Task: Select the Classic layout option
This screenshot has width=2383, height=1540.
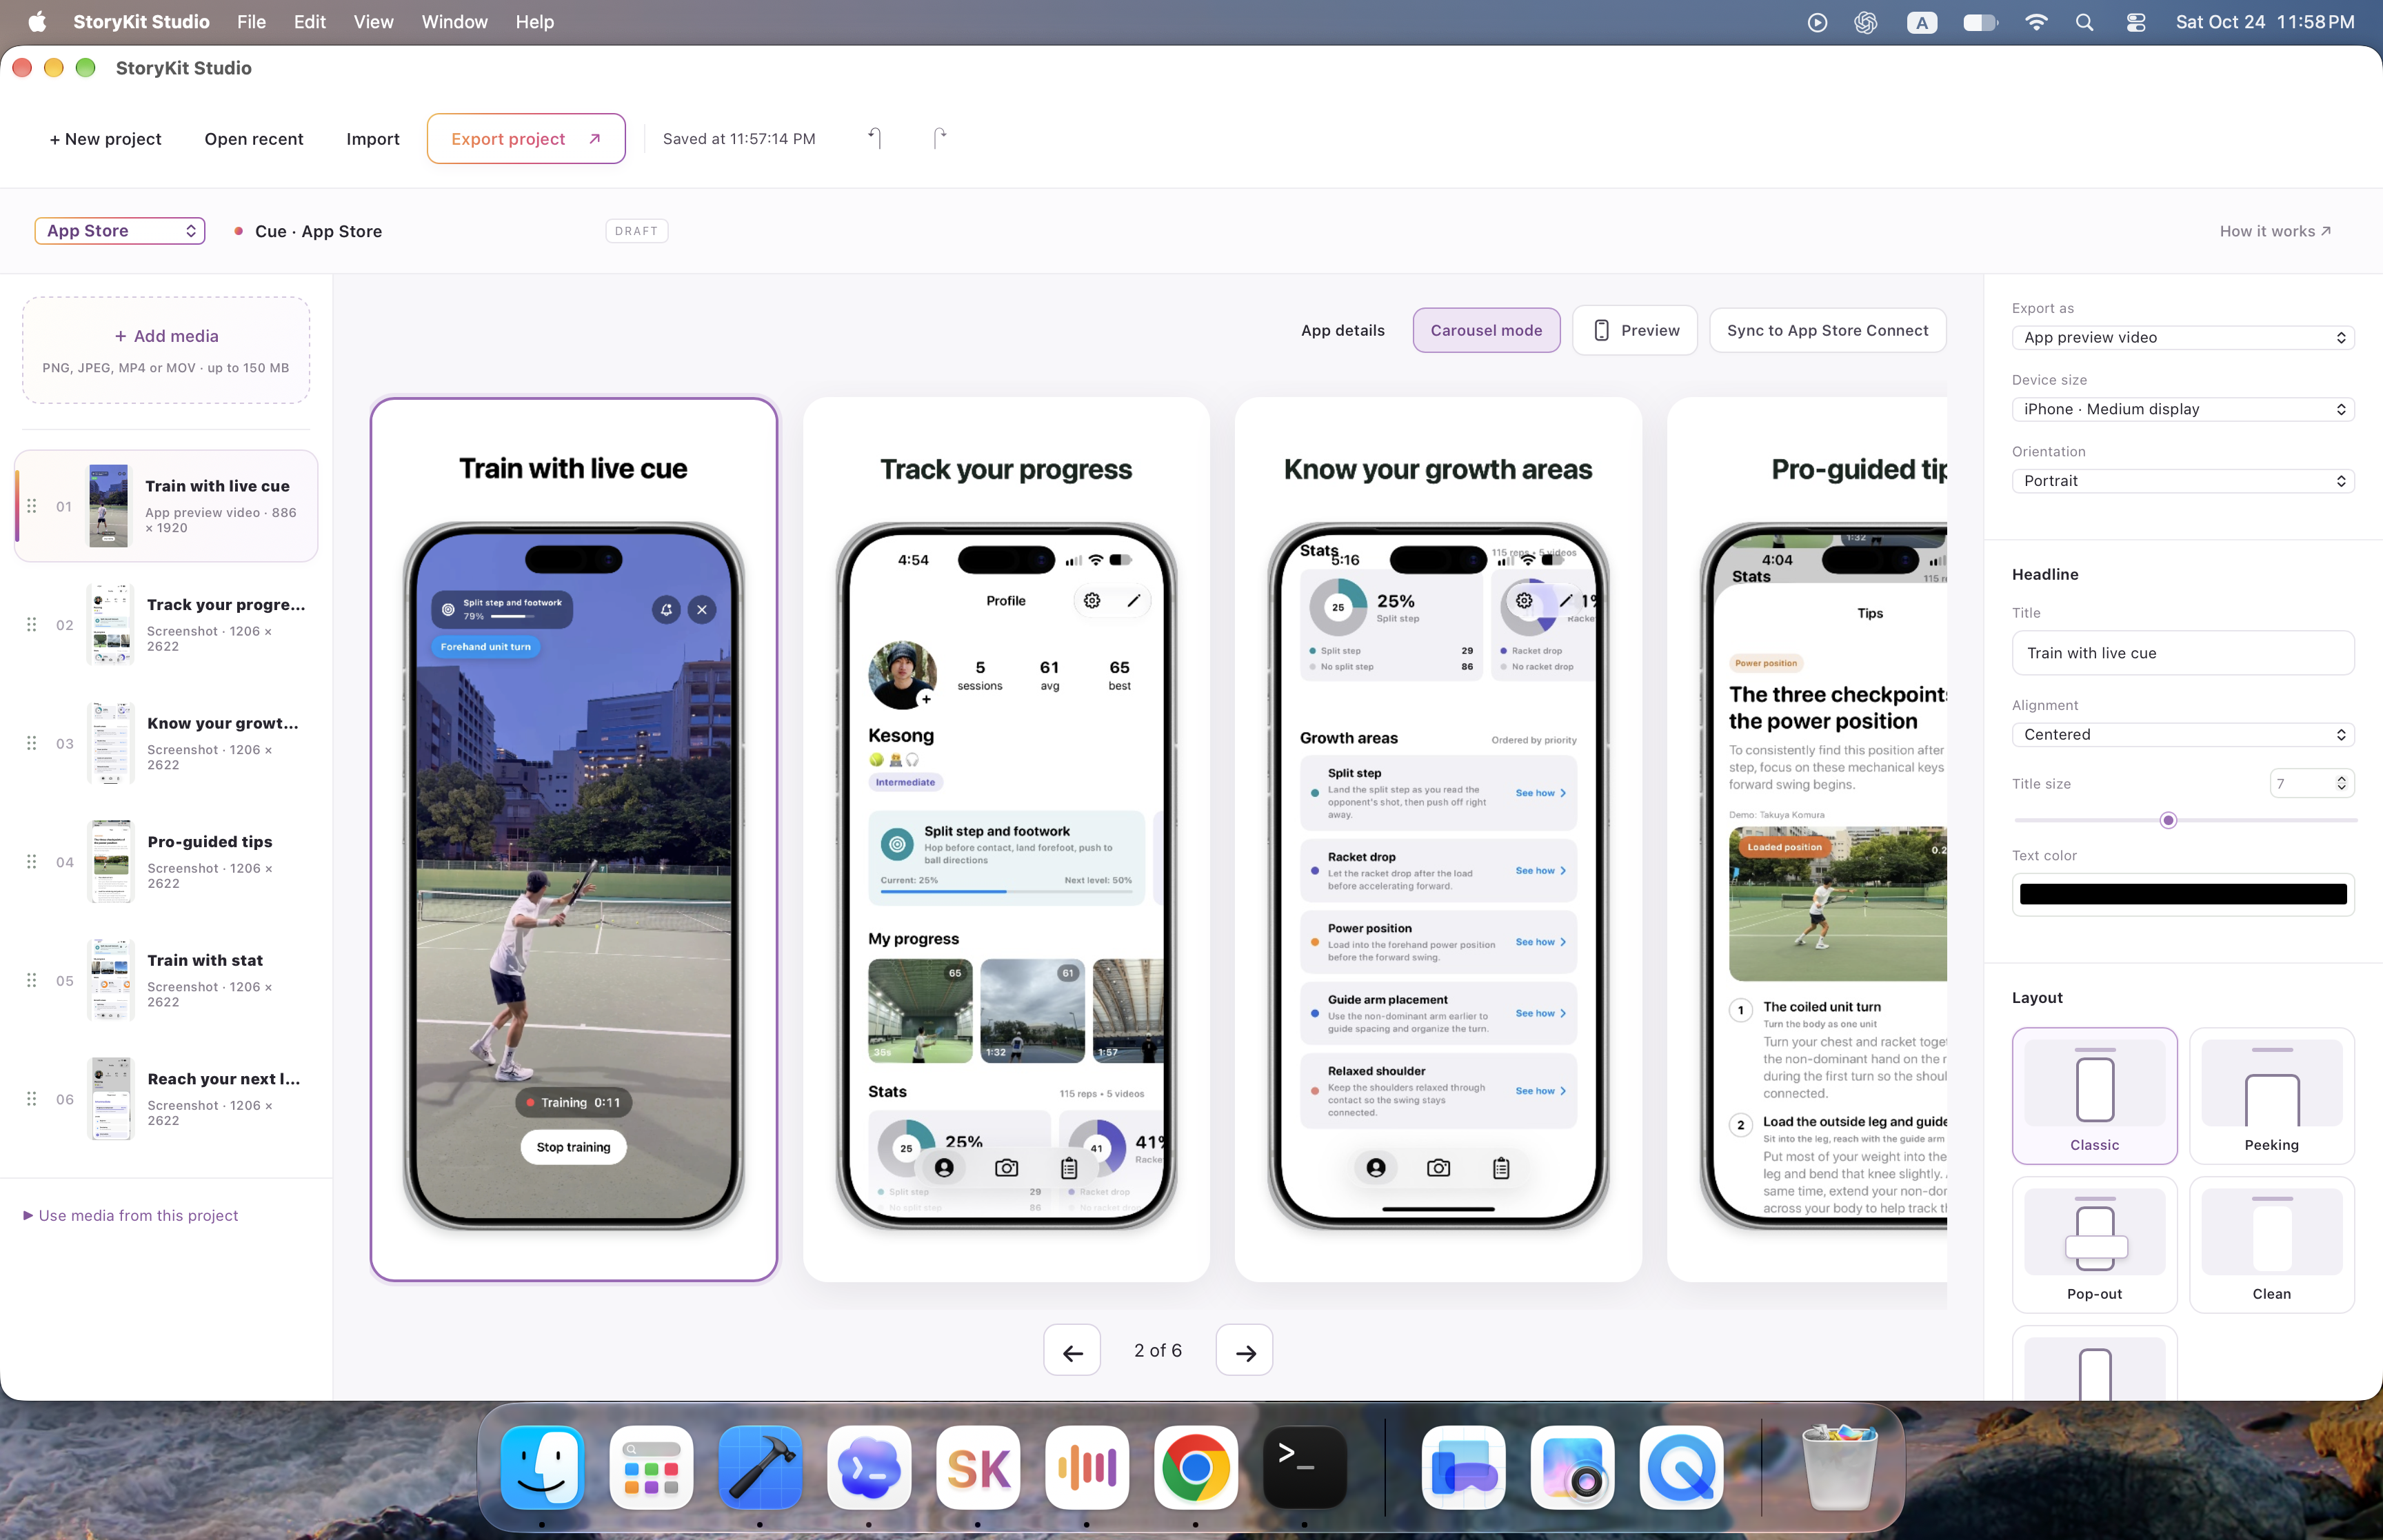Action: coord(2094,1095)
